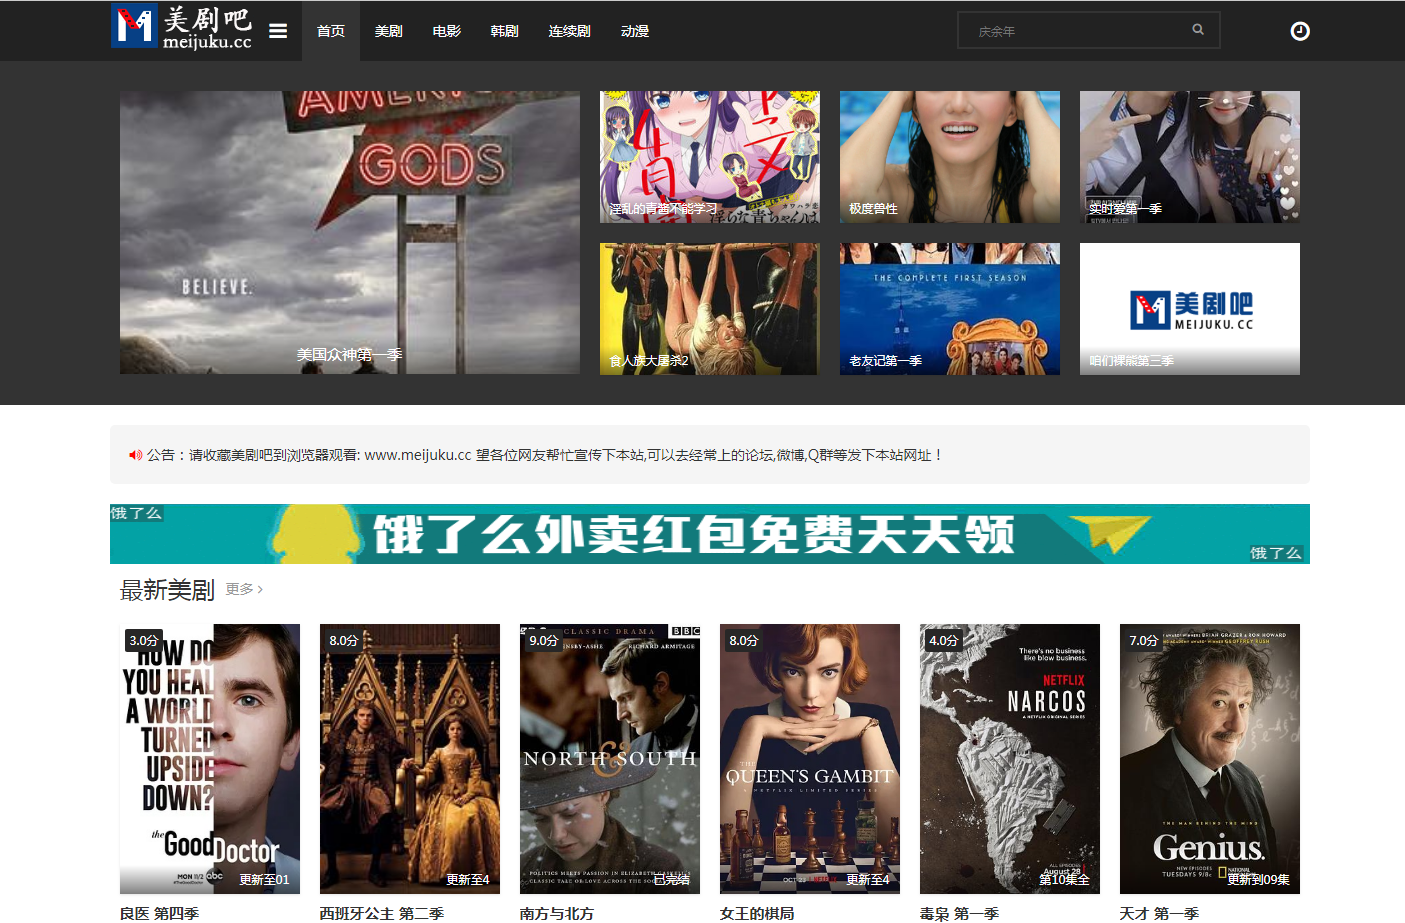This screenshot has width=1405, height=923.
Task: Click the 毒枭 第一季 title link
Action: (959, 913)
